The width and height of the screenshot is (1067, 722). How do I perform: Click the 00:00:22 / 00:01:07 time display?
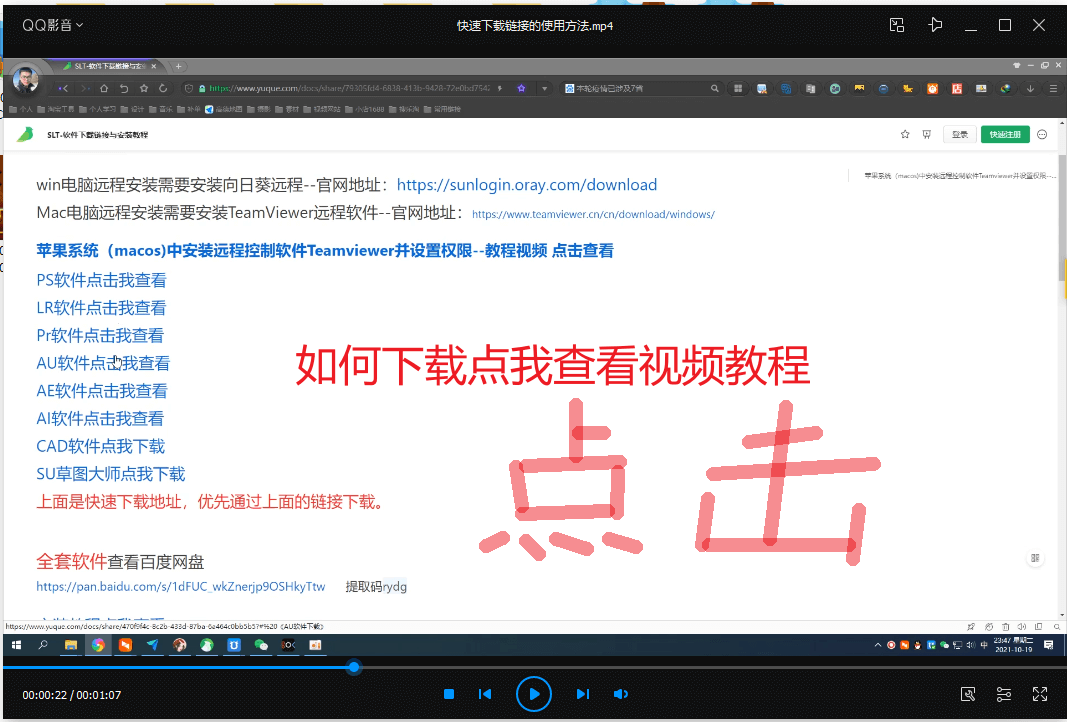71,695
